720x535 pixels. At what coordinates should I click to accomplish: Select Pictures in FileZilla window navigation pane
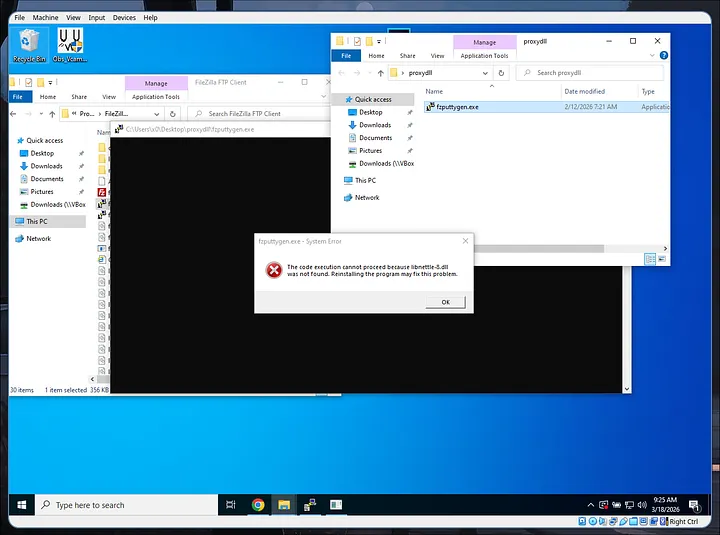(42, 191)
